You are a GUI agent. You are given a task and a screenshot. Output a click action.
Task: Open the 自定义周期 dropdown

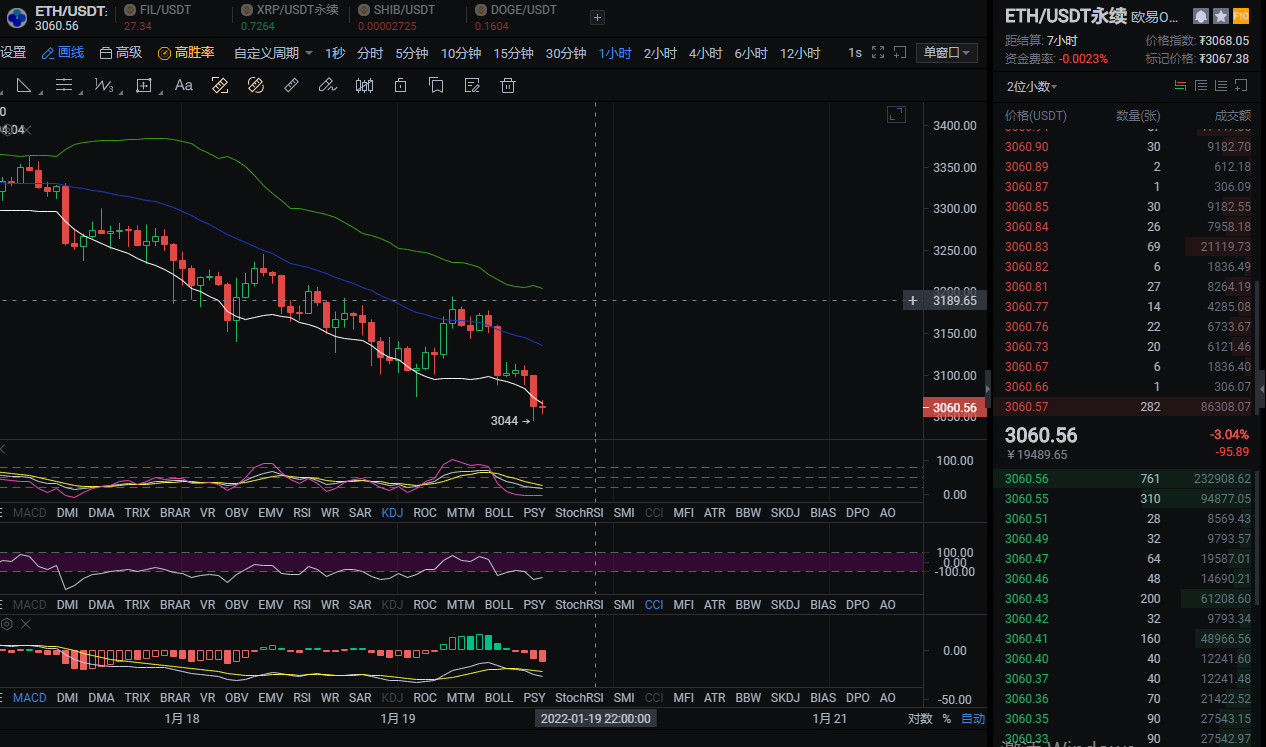[273, 53]
